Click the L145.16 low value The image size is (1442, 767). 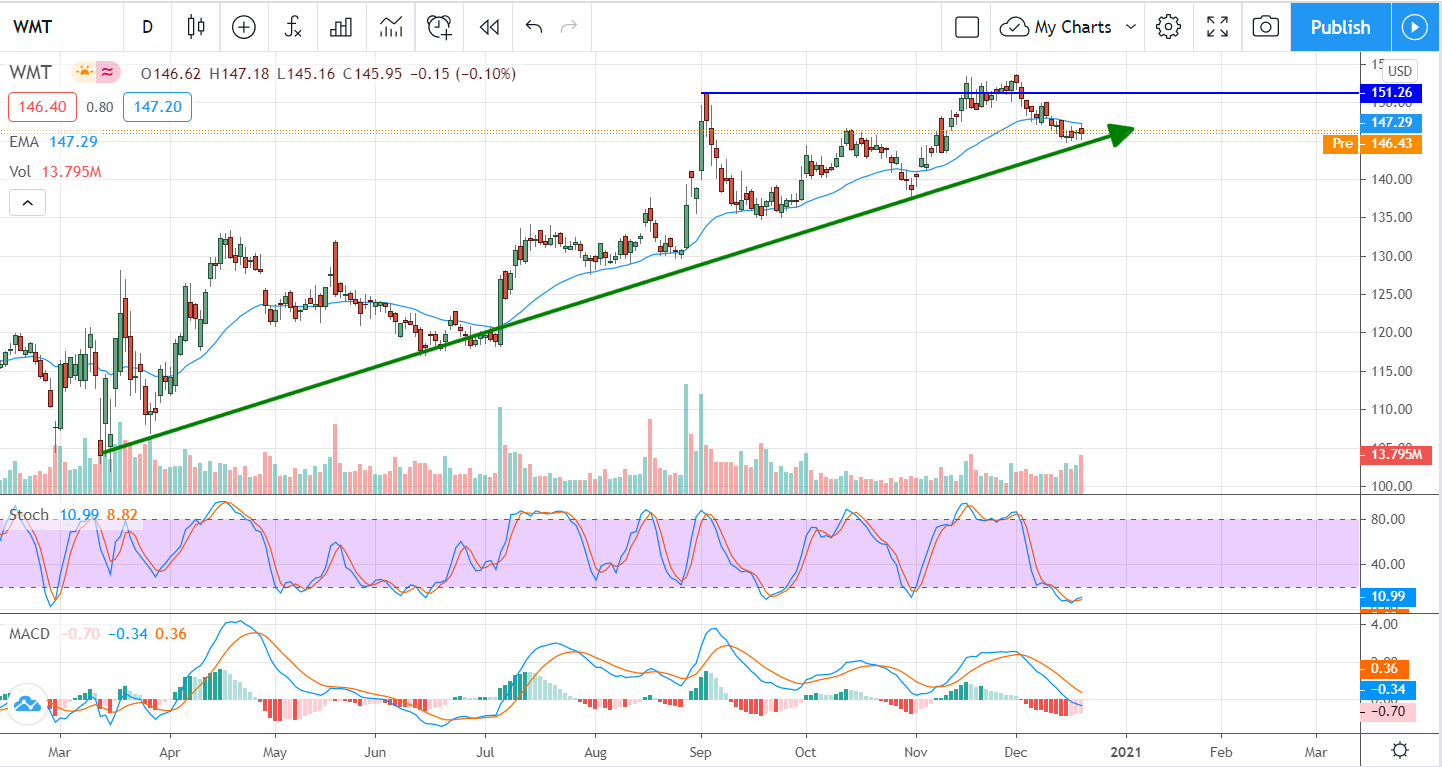point(307,73)
